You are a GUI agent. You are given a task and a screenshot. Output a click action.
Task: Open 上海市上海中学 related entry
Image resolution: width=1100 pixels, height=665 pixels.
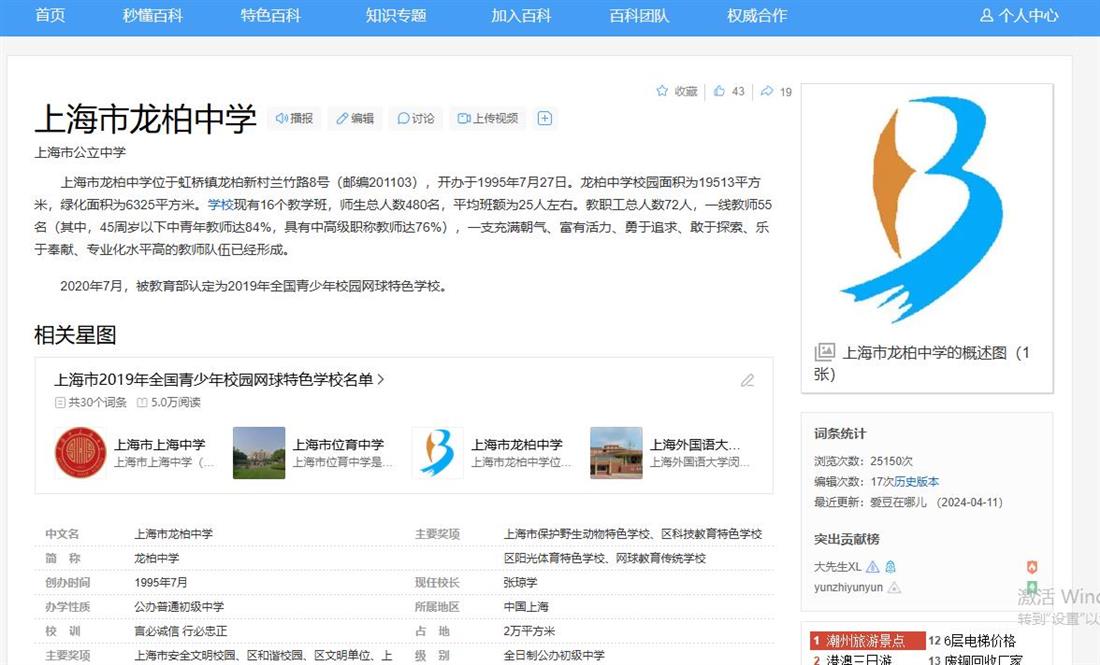point(159,445)
